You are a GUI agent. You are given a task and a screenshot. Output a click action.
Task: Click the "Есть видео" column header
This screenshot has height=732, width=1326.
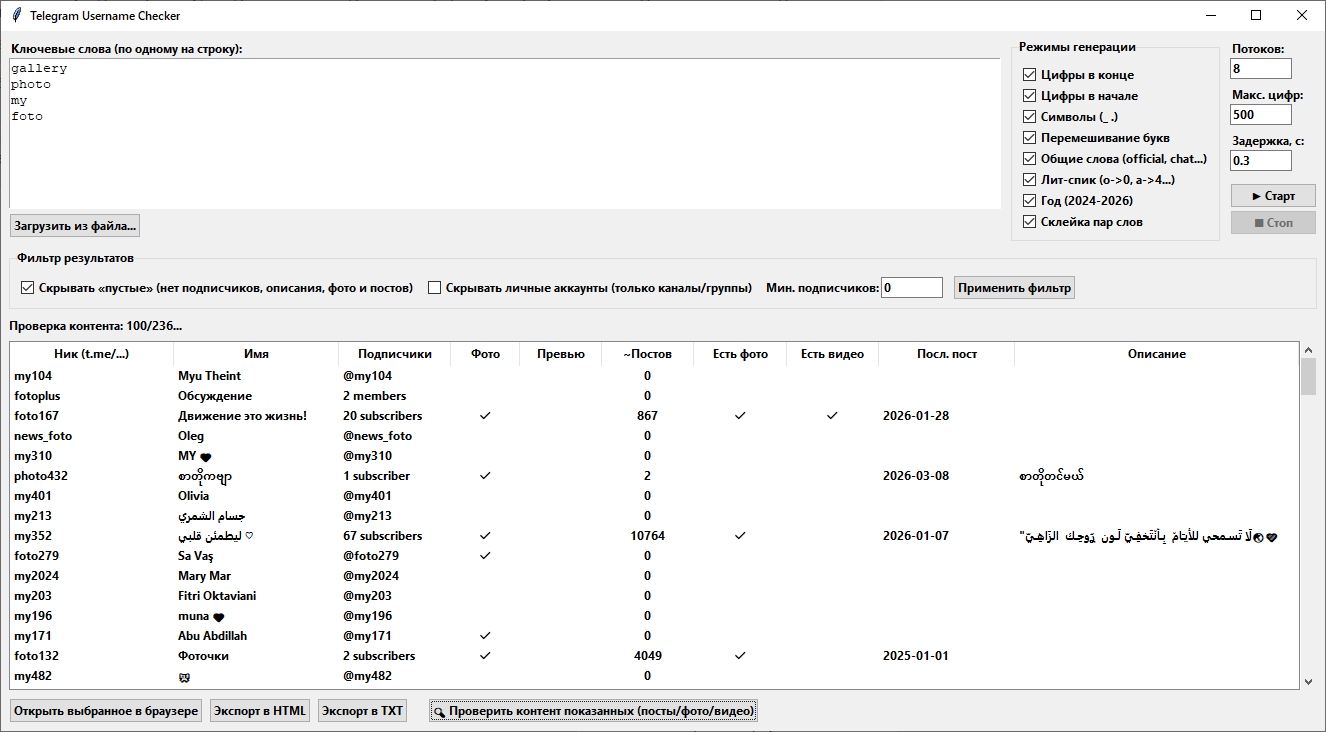click(x=832, y=354)
